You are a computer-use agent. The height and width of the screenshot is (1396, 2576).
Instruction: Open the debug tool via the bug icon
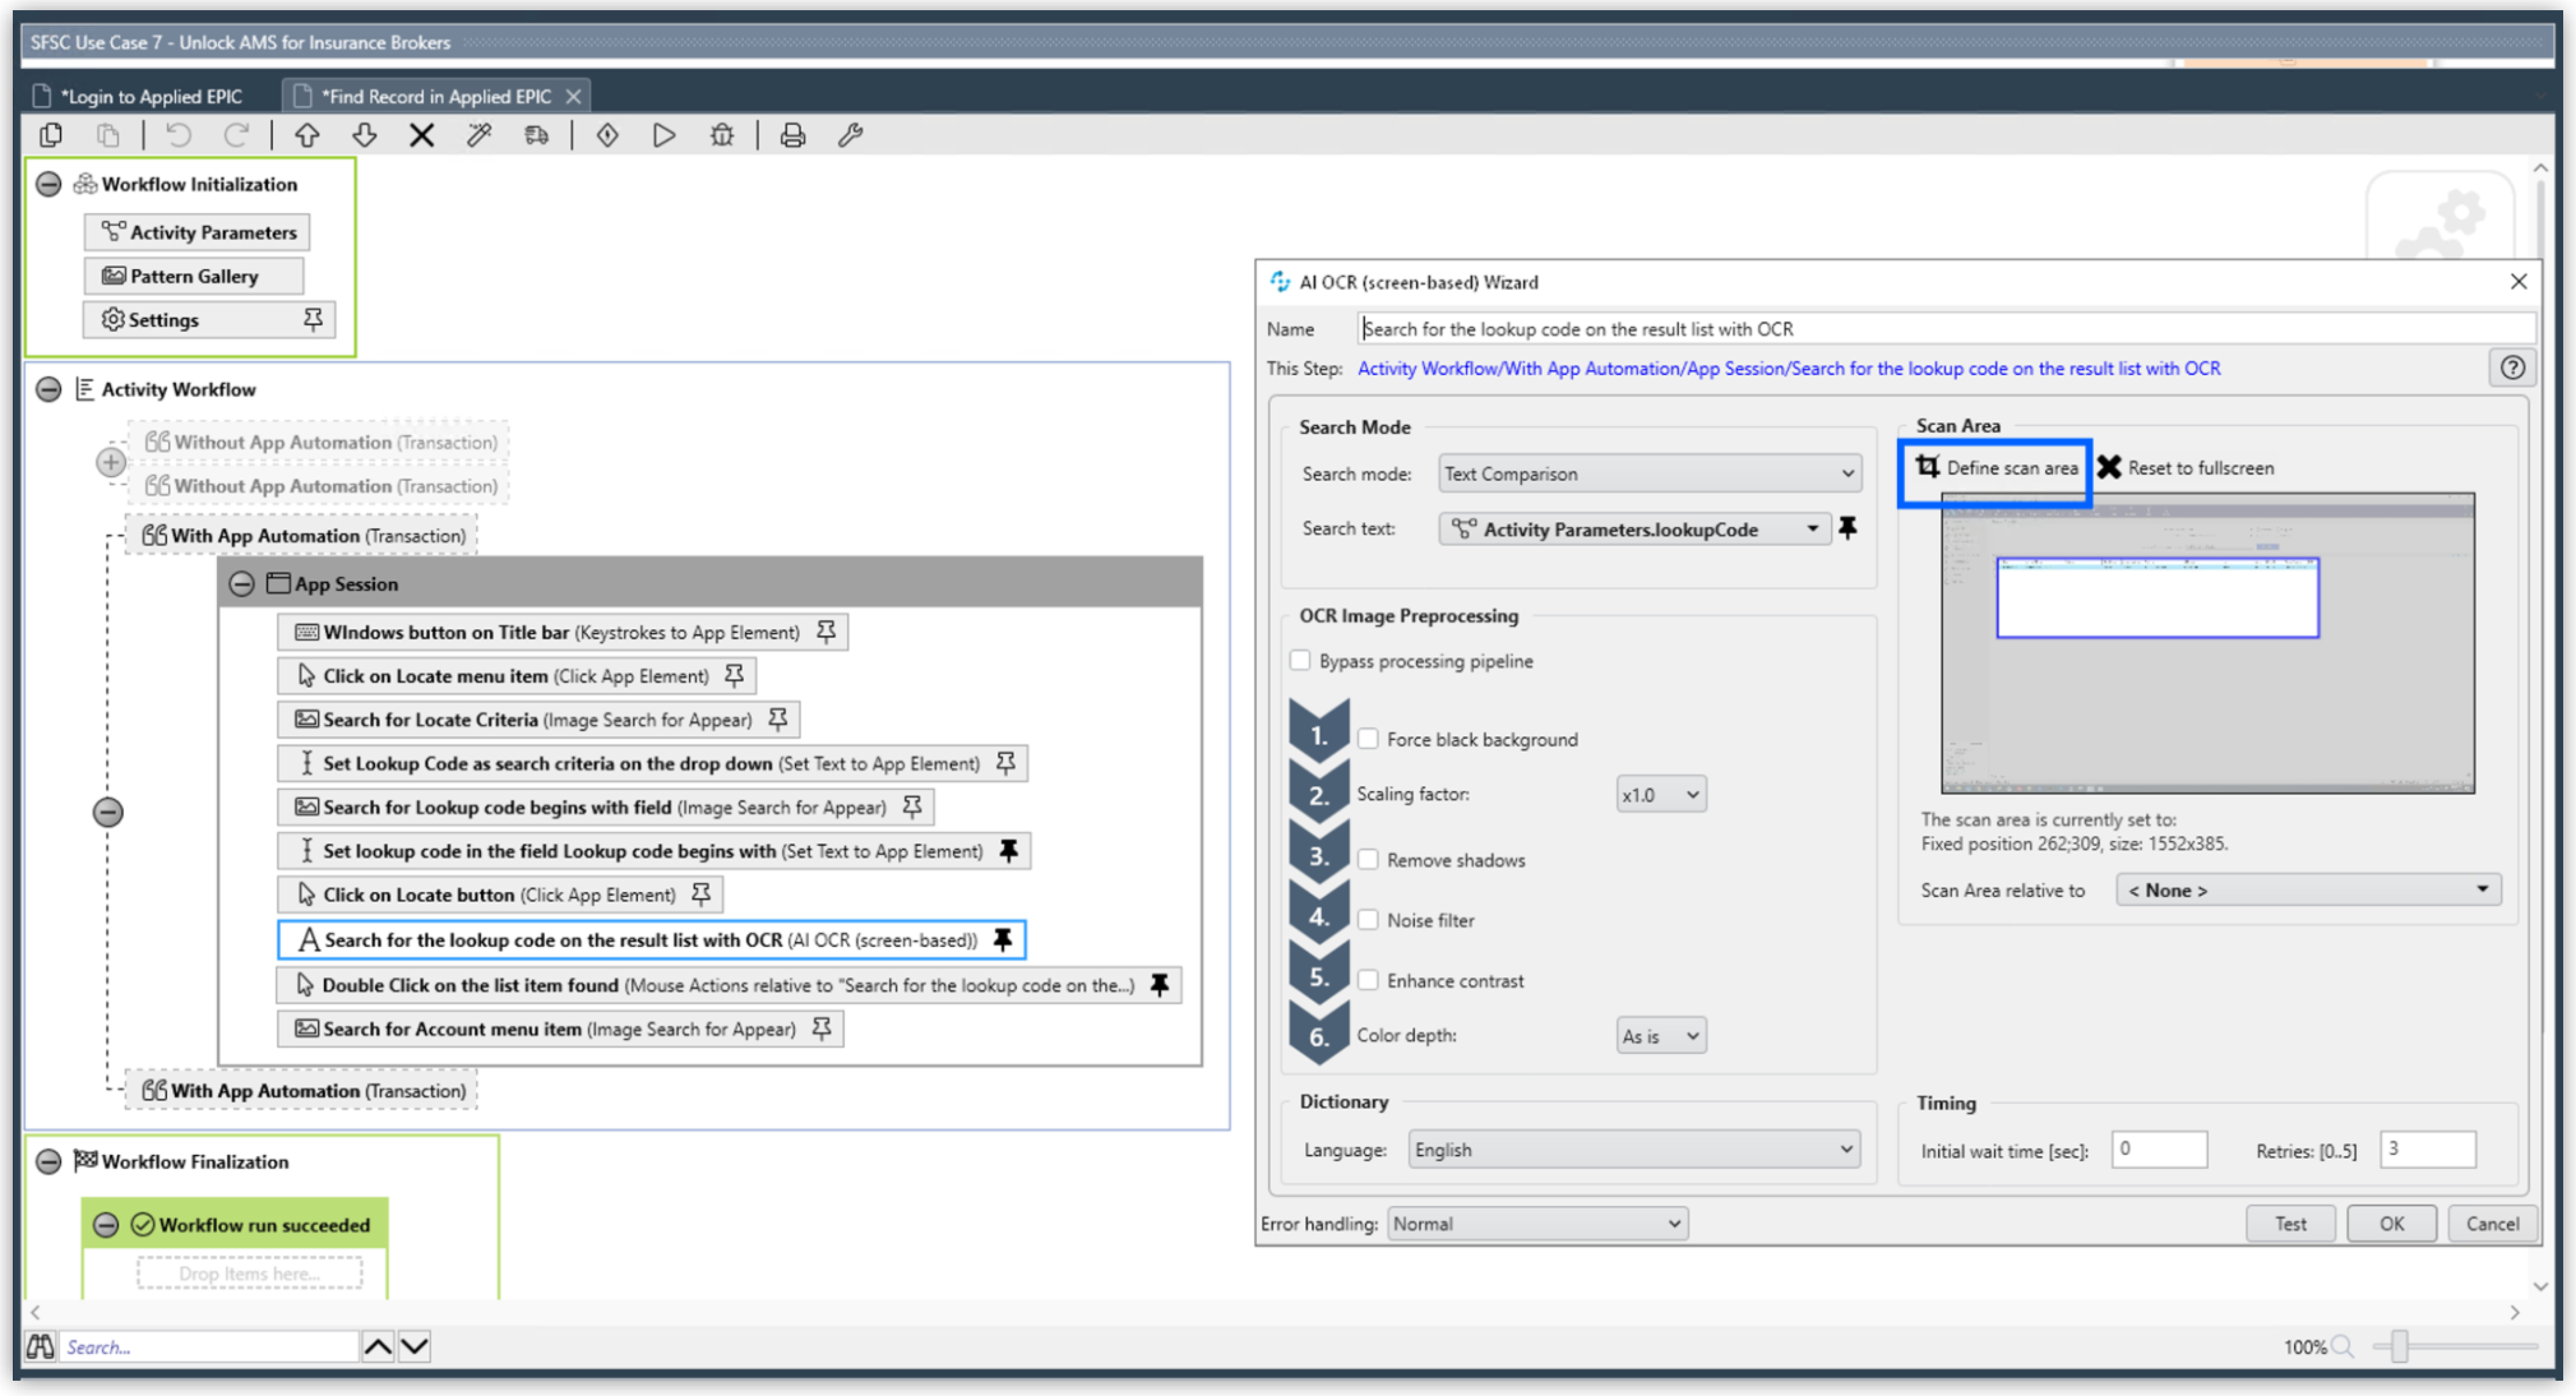[722, 135]
